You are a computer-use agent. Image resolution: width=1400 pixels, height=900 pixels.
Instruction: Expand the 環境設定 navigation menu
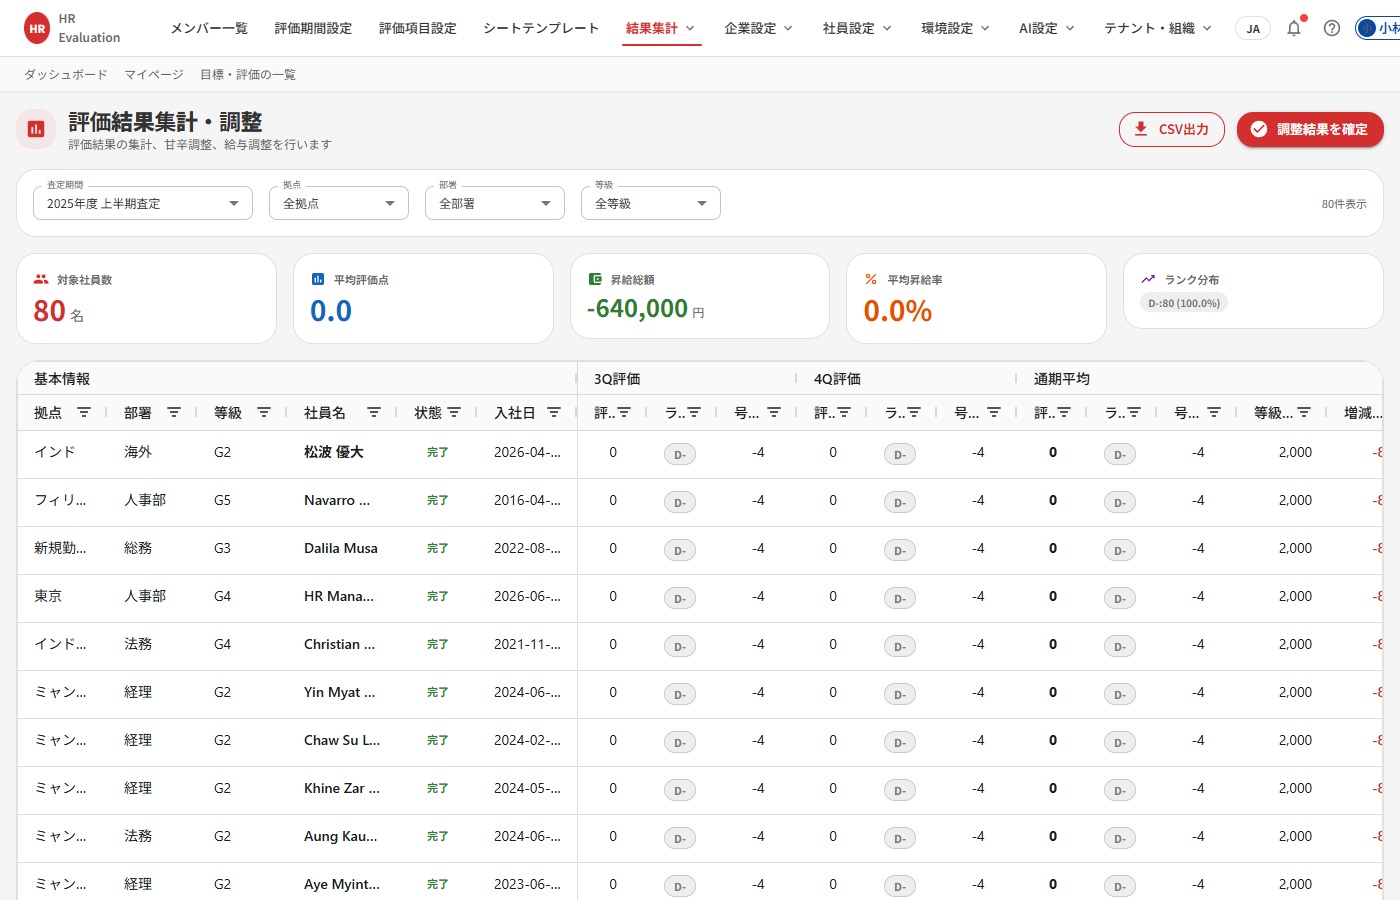point(955,28)
